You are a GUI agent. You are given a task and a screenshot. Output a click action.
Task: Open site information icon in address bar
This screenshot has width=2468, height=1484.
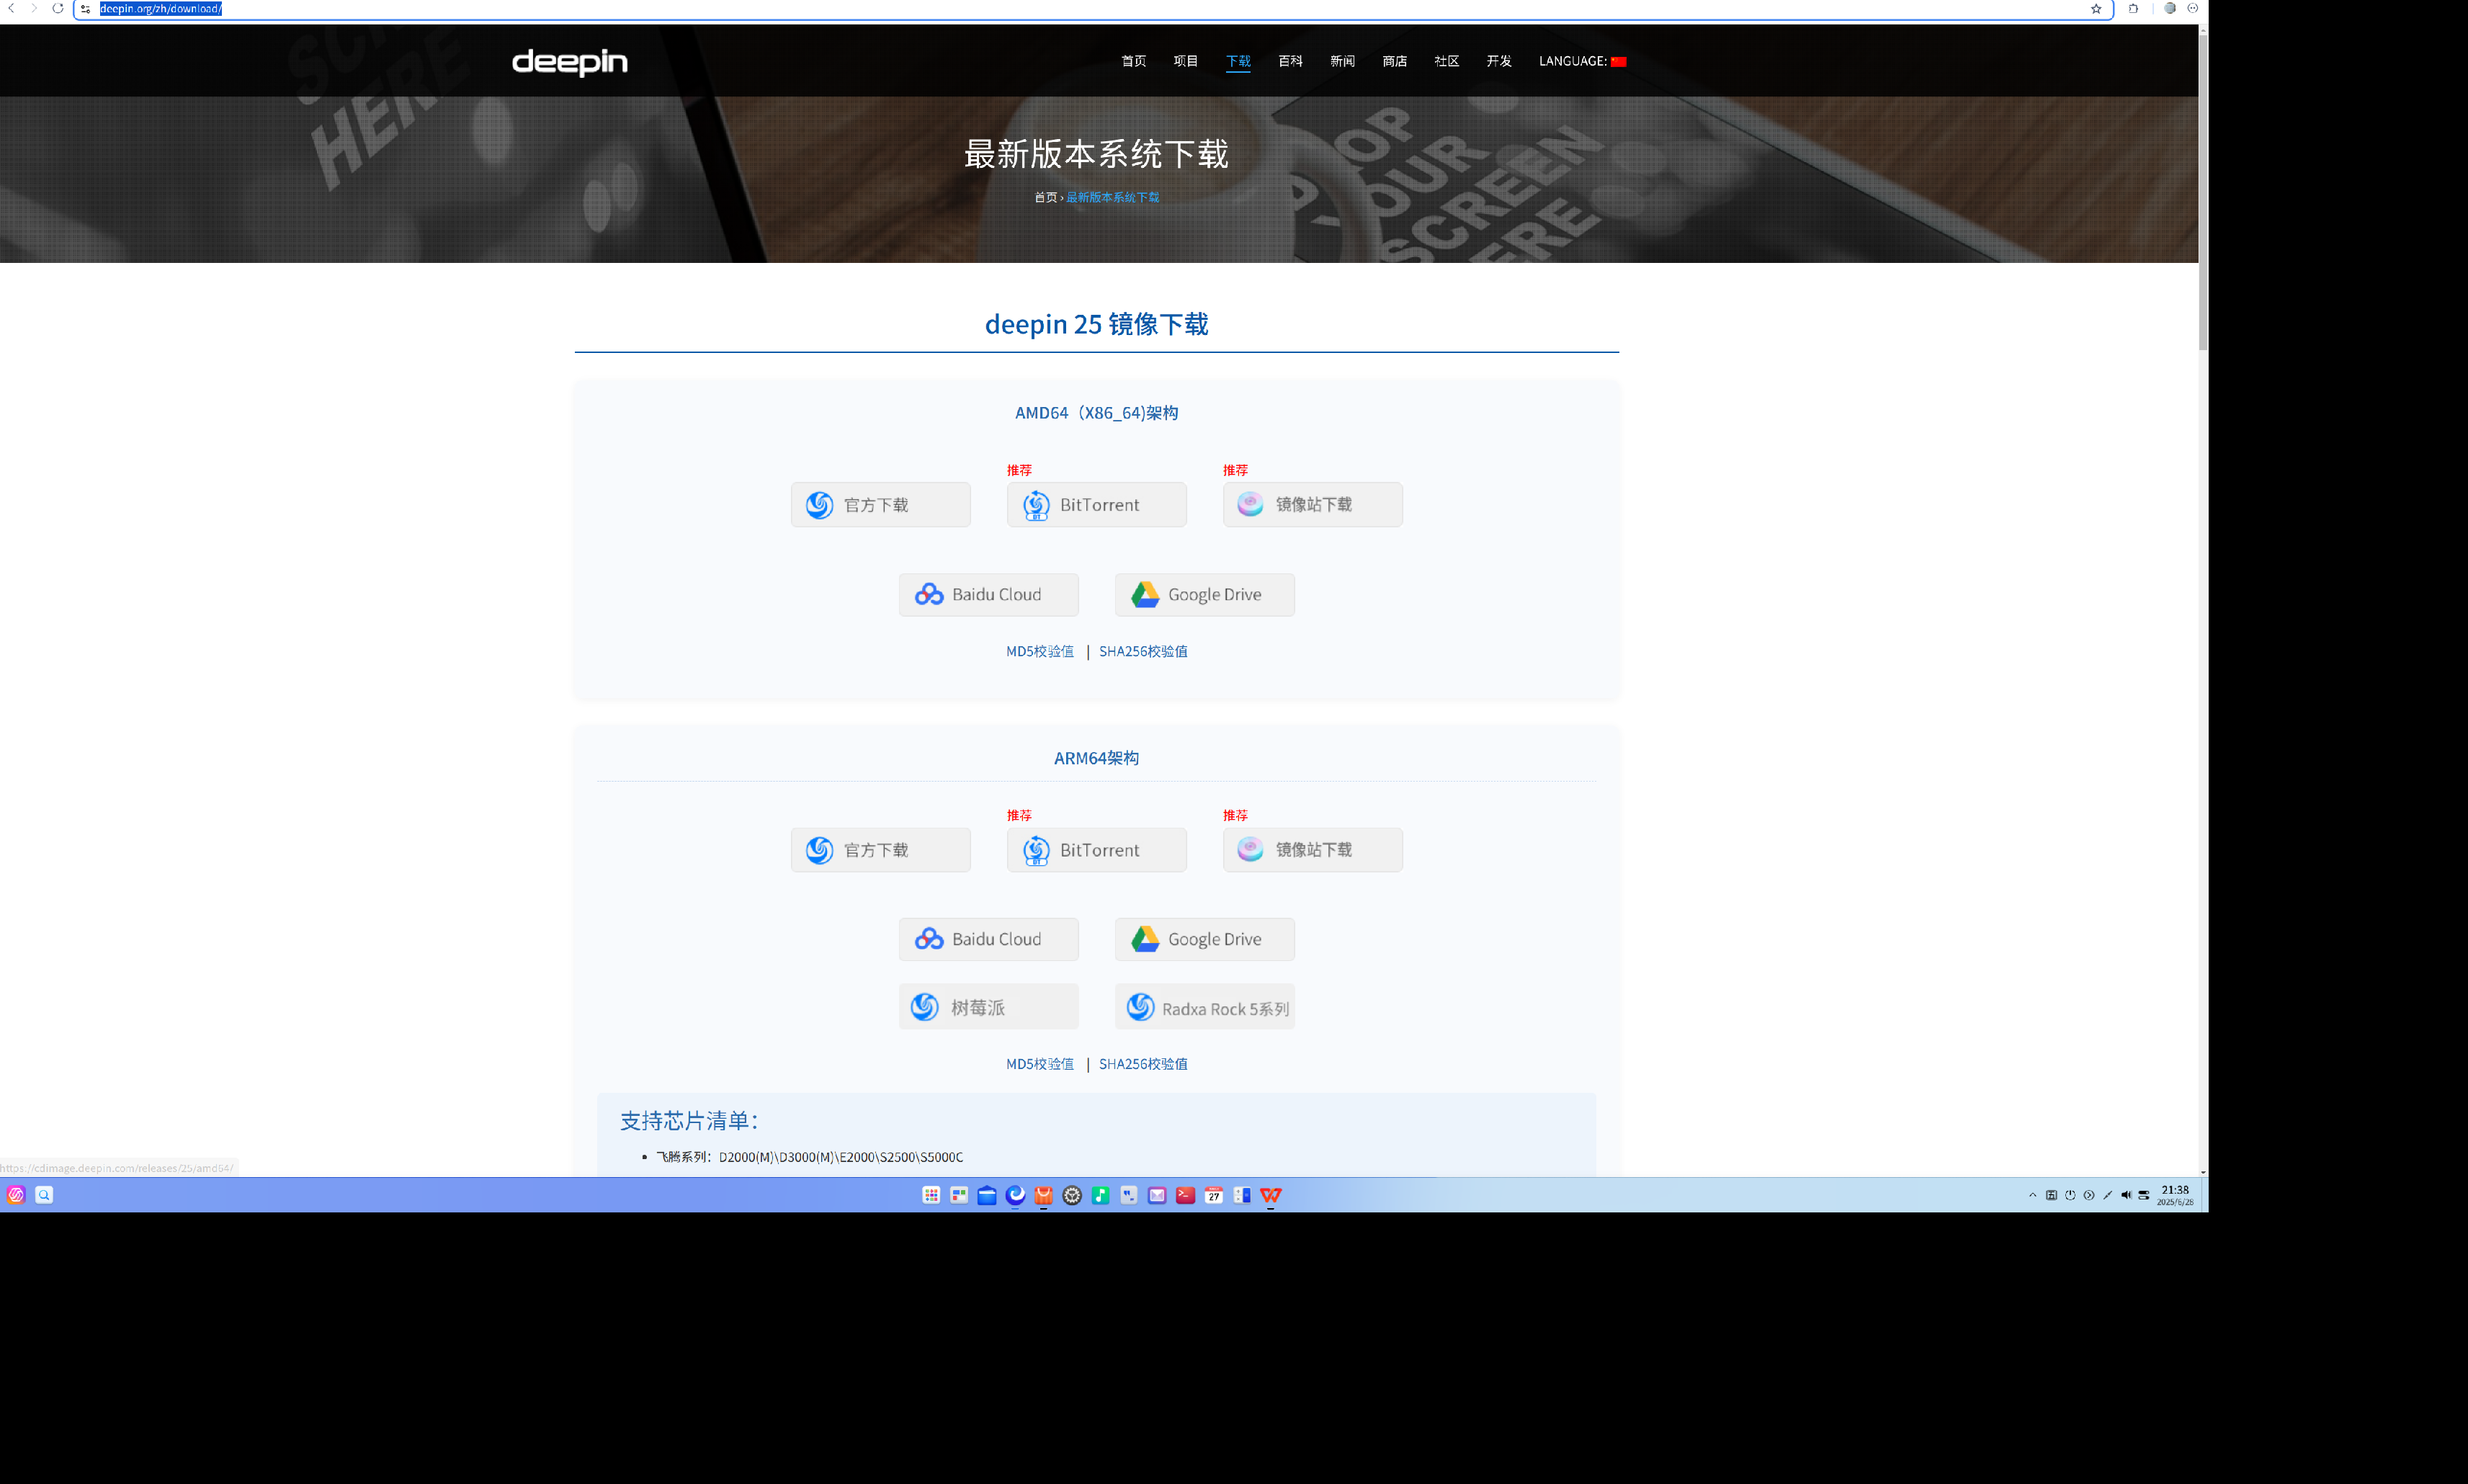(85, 9)
